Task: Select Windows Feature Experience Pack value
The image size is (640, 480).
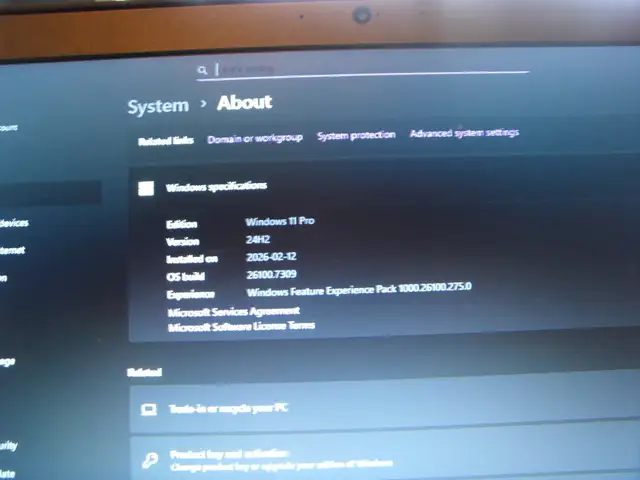Action: tap(359, 289)
